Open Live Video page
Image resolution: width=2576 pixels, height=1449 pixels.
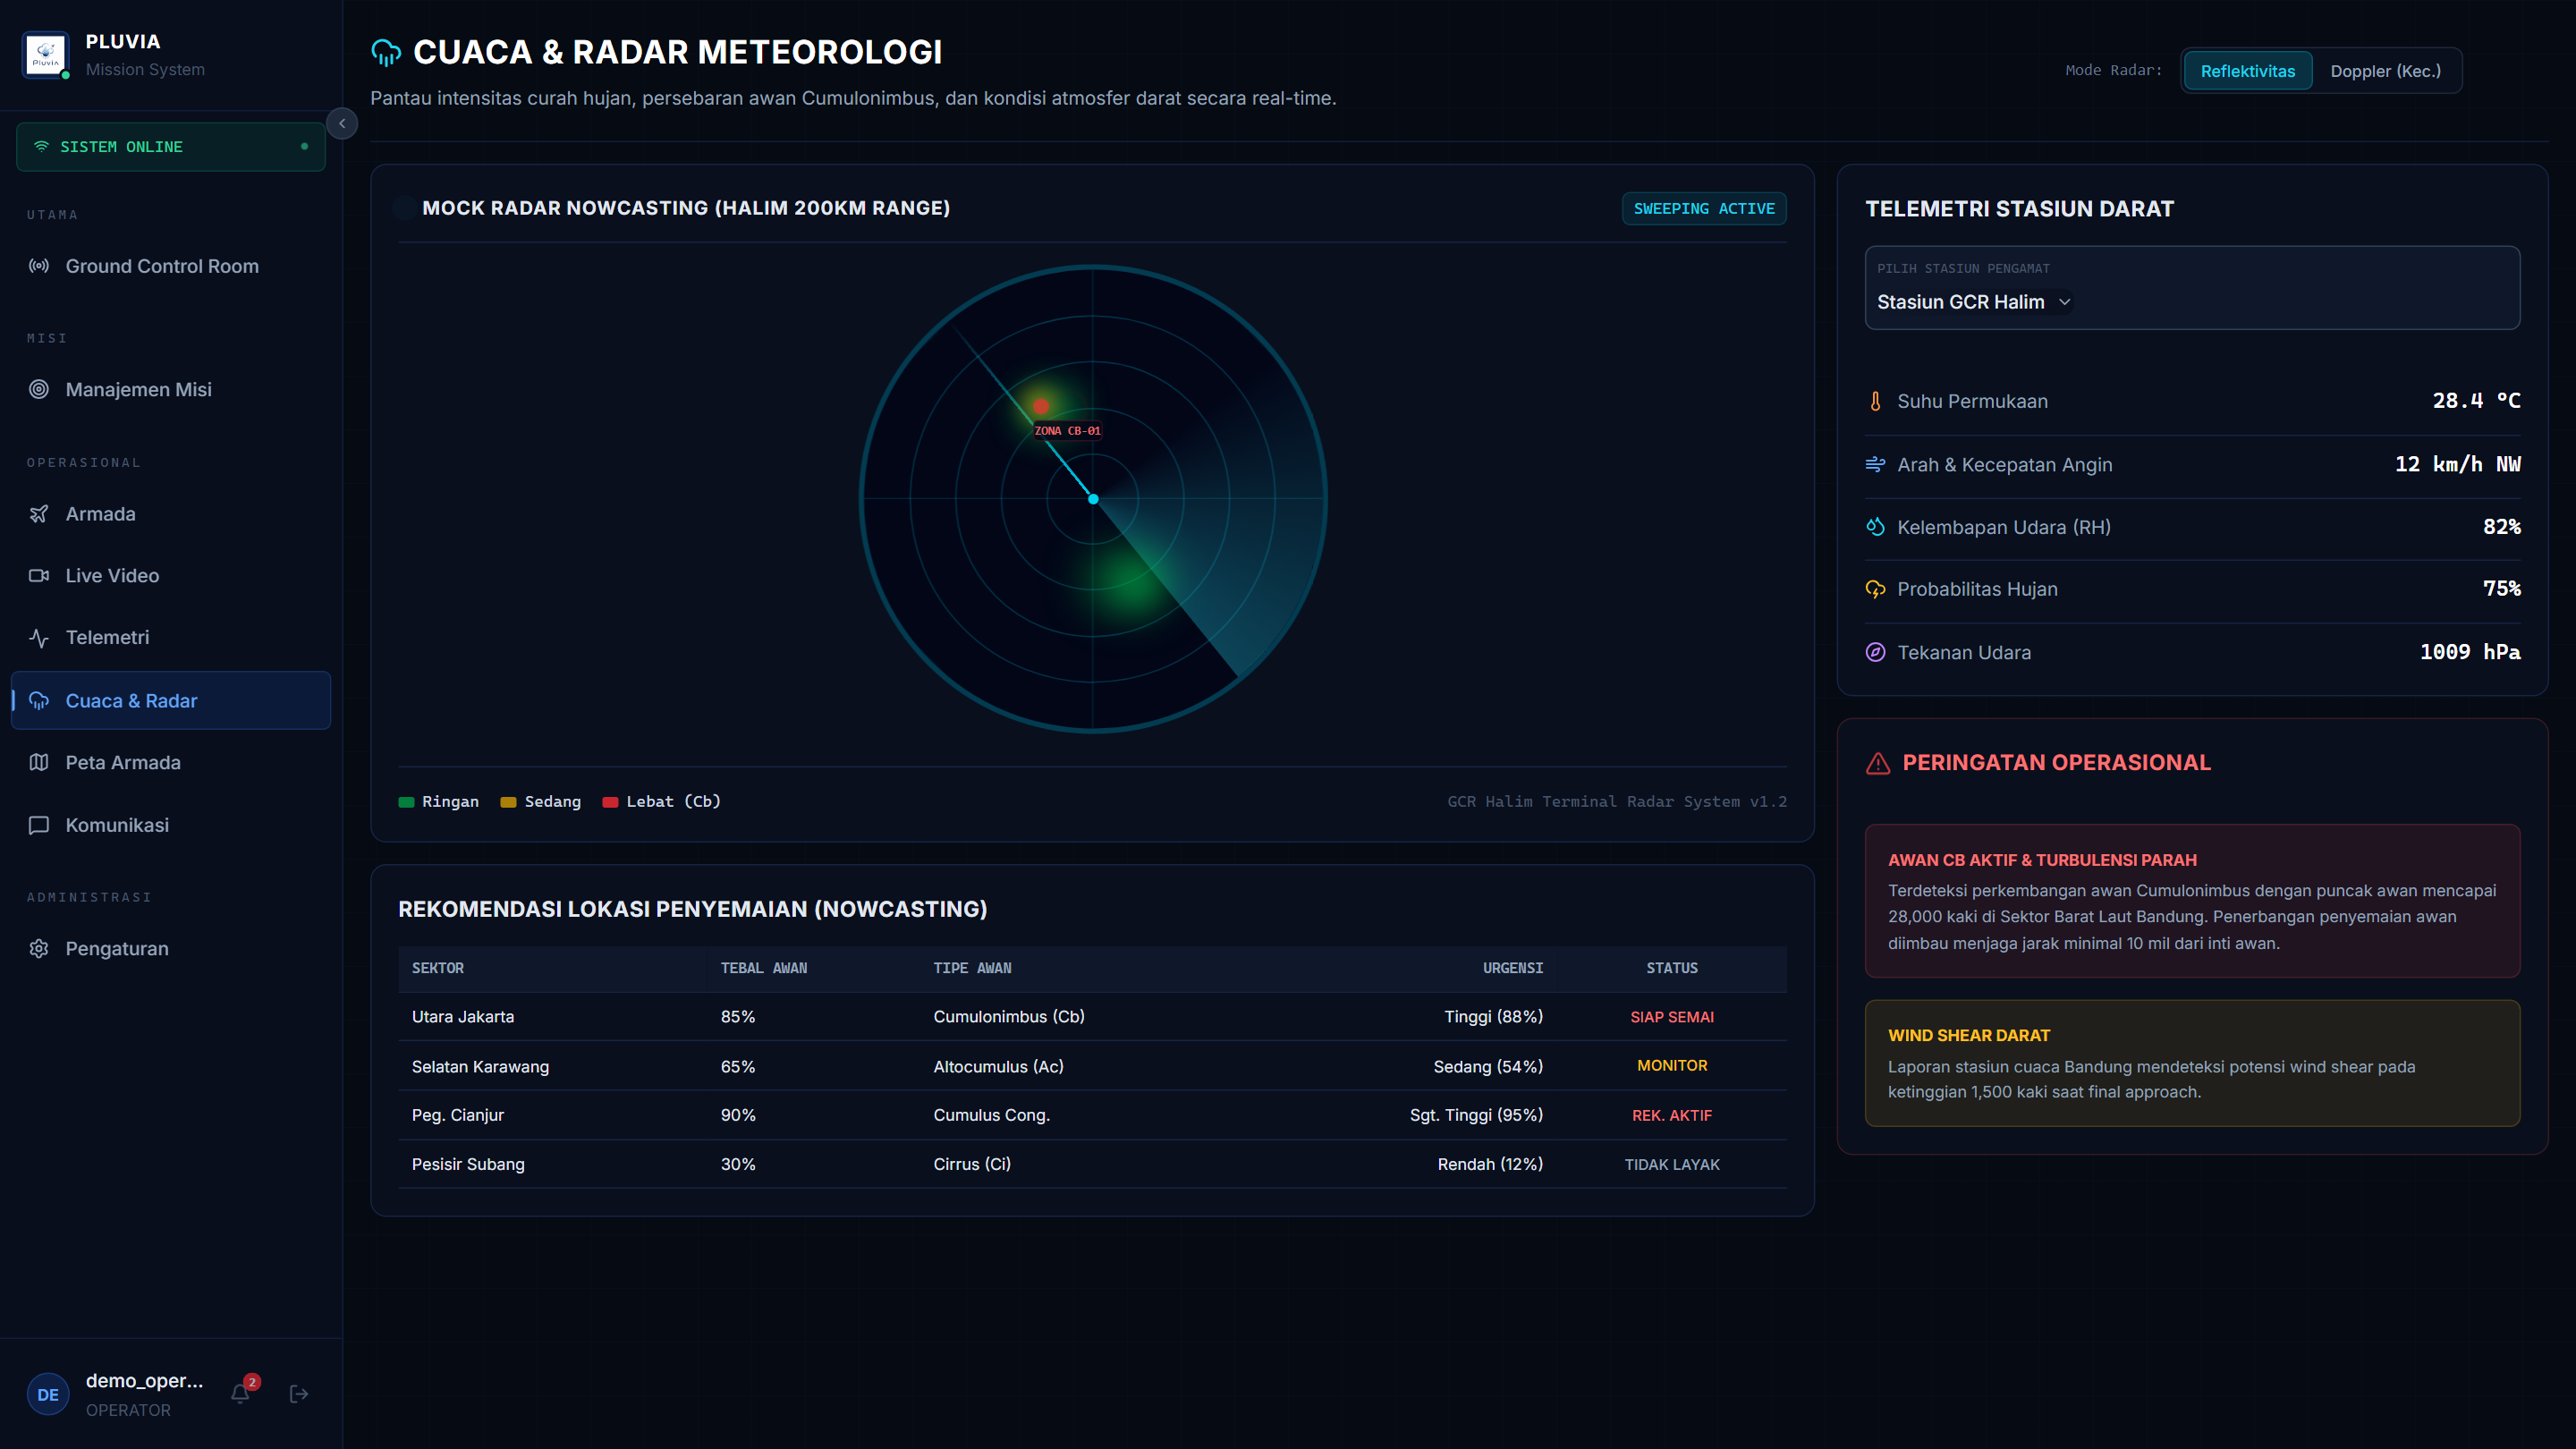(171, 576)
